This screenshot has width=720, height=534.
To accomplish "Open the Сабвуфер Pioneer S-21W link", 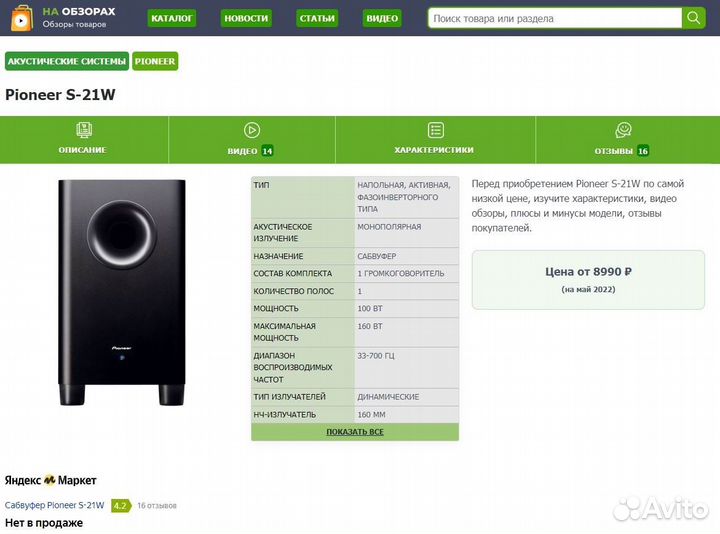I will pyautogui.click(x=55, y=505).
